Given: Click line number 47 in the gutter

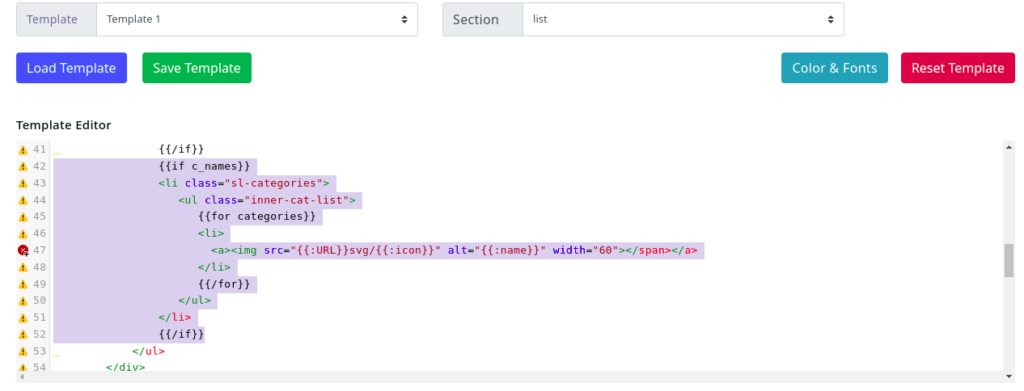Looking at the screenshot, I should 39,251.
